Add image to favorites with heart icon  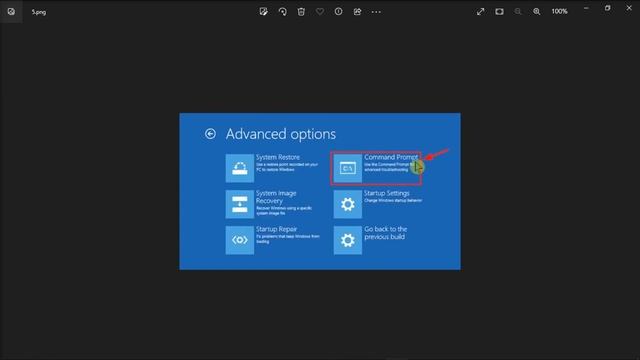point(320,11)
